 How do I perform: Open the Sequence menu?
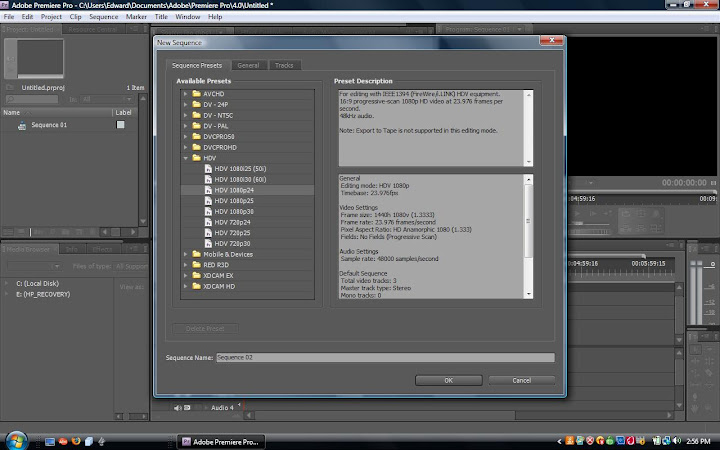click(103, 17)
